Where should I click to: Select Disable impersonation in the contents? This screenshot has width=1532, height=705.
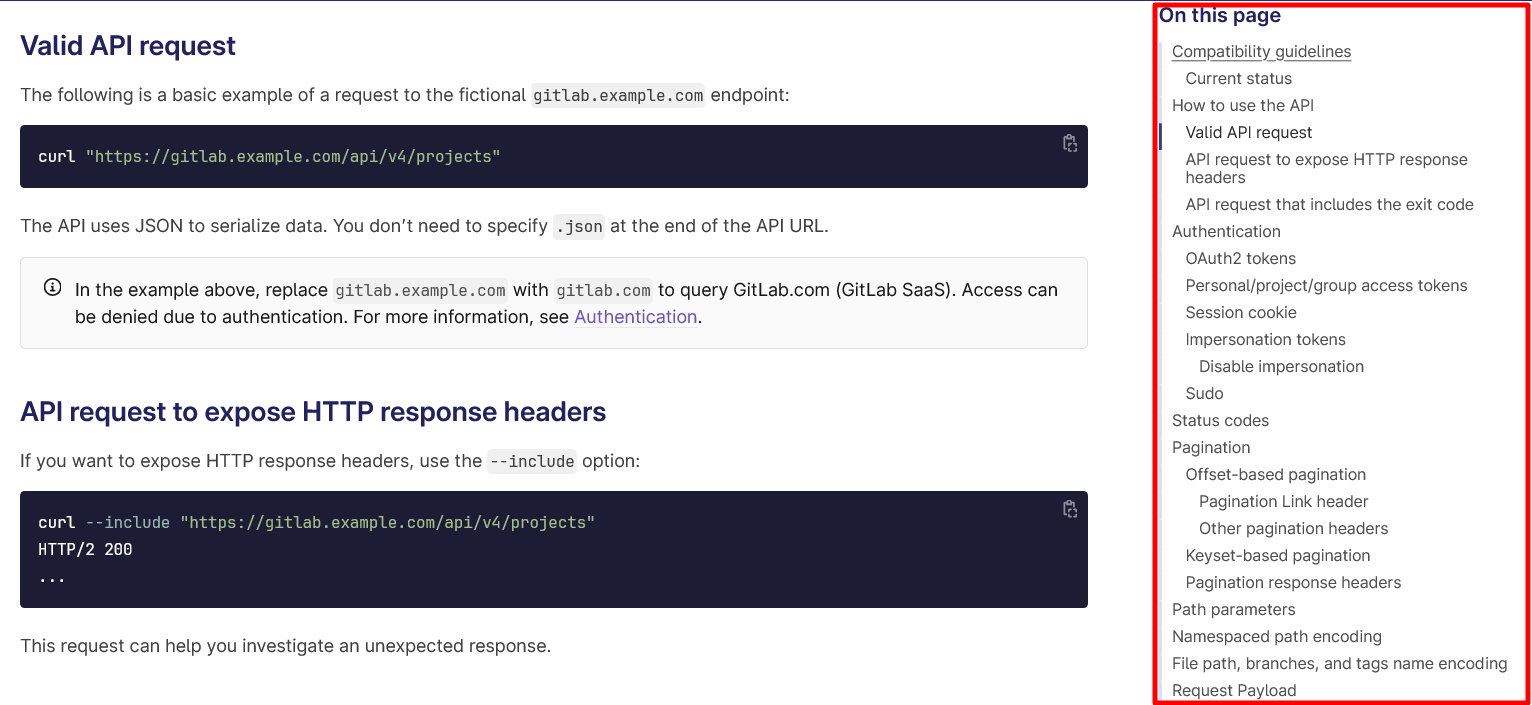1281,366
